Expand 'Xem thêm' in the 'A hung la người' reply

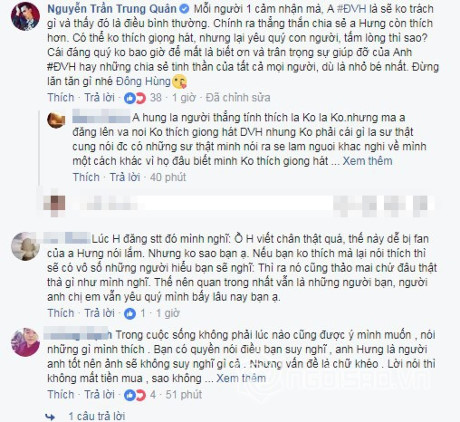(367, 161)
